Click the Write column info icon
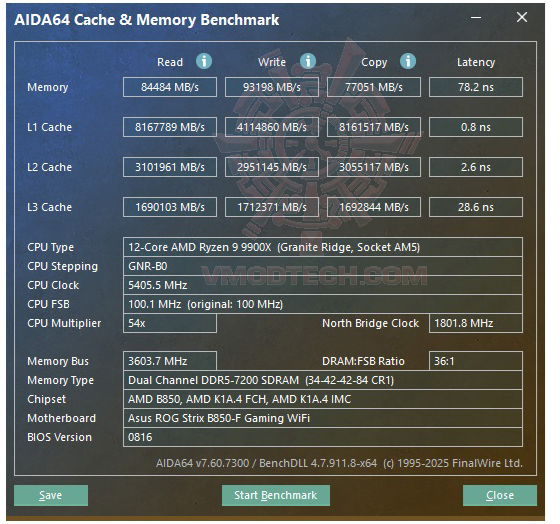The image size is (560, 524). tap(308, 61)
